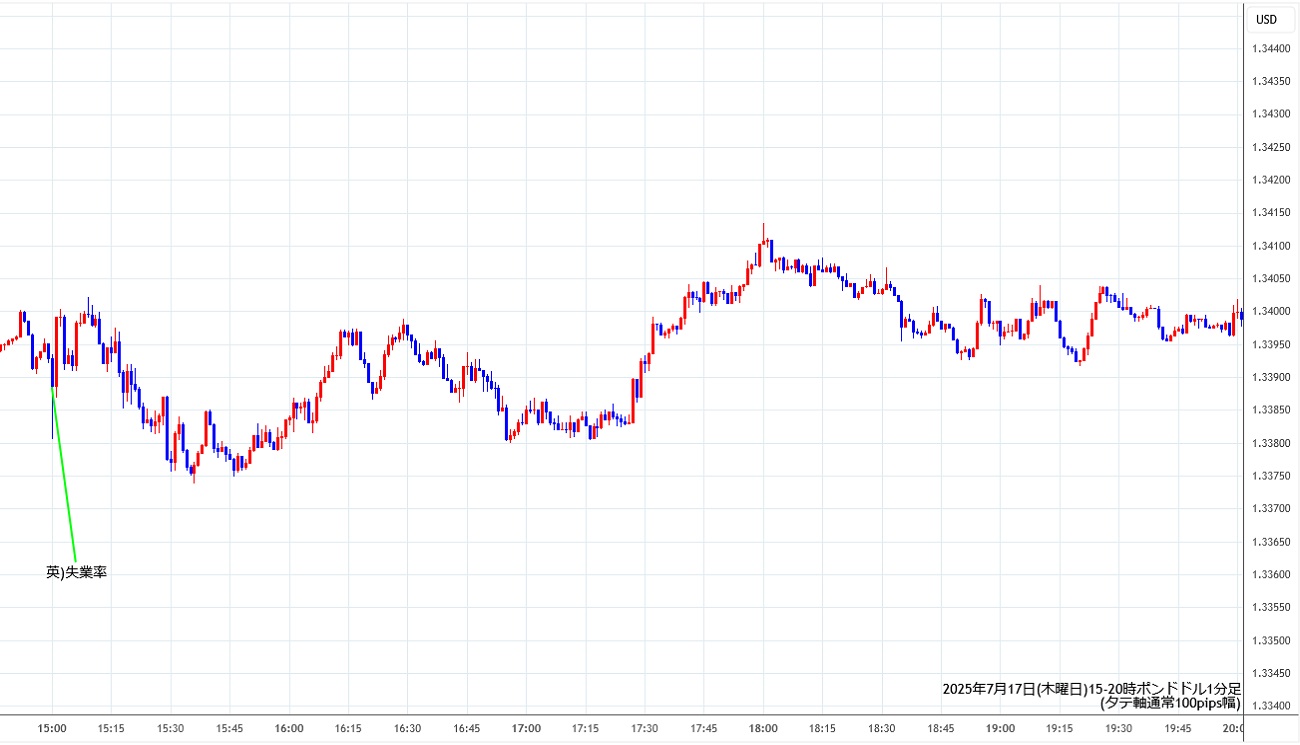Click the 17:00 time axis label
Viewport: 1300px width, 745px height.
click(x=526, y=729)
